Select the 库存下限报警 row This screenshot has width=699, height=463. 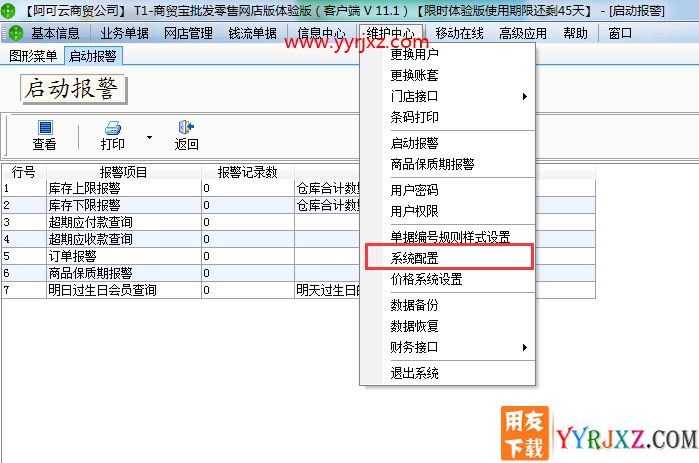click(299, 205)
